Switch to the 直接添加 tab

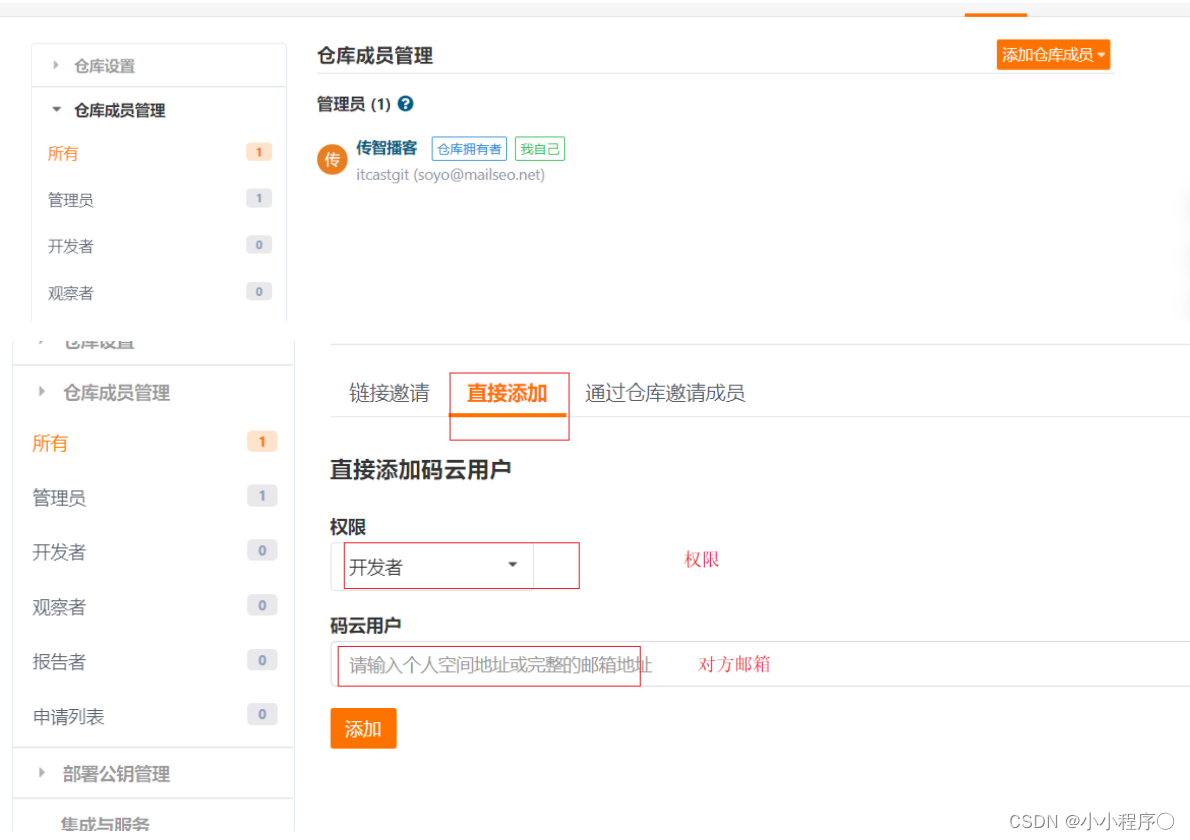507,393
